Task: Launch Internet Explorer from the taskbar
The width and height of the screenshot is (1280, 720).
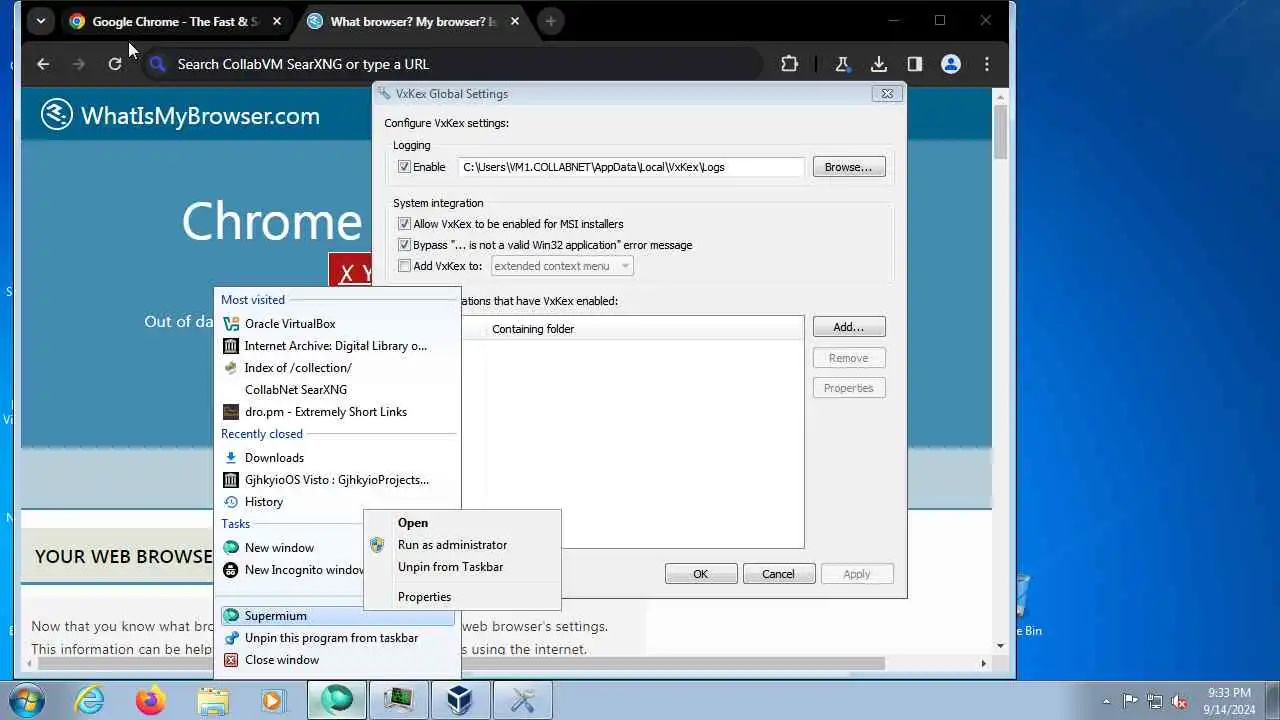Action: coord(90,700)
